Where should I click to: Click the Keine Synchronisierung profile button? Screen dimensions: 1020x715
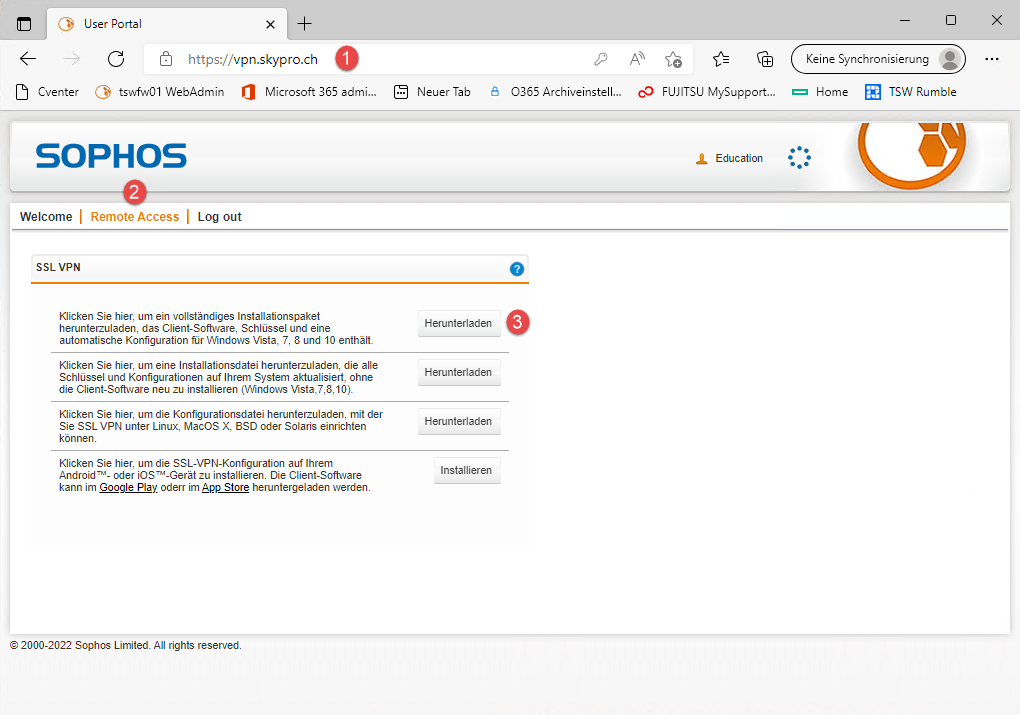[x=878, y=59]
